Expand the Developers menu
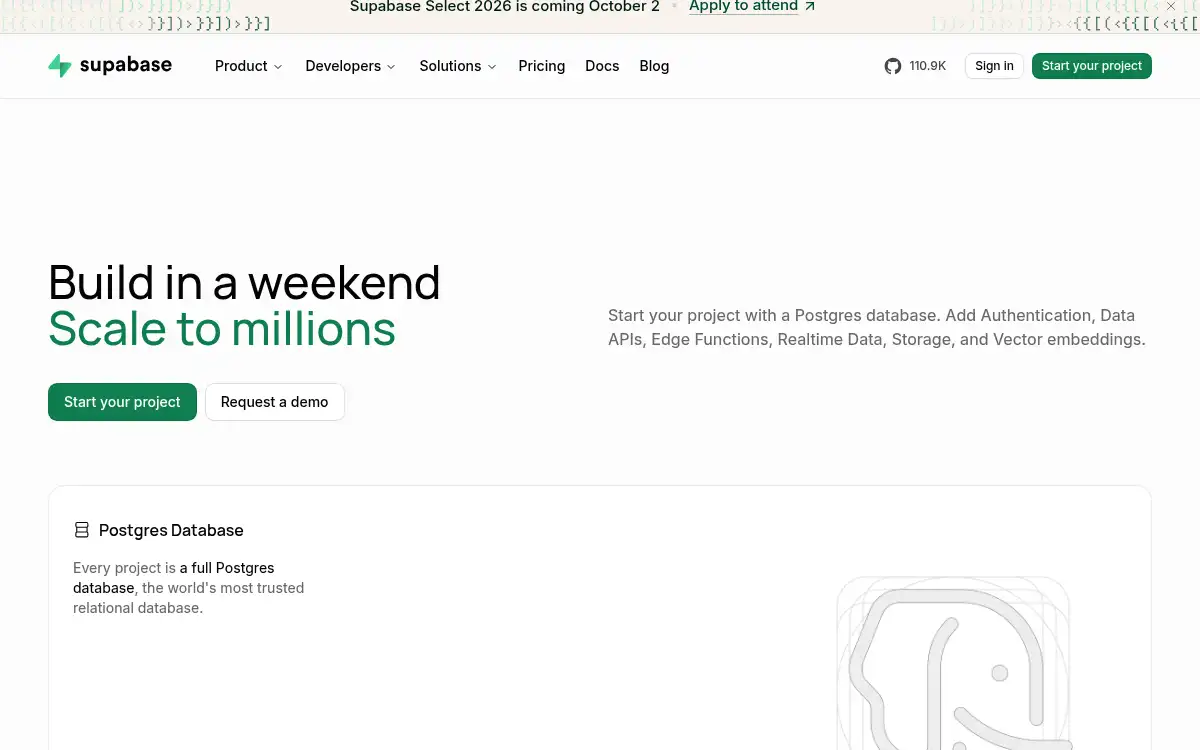The image size is (1200, 750). click(x=351, y=66)
